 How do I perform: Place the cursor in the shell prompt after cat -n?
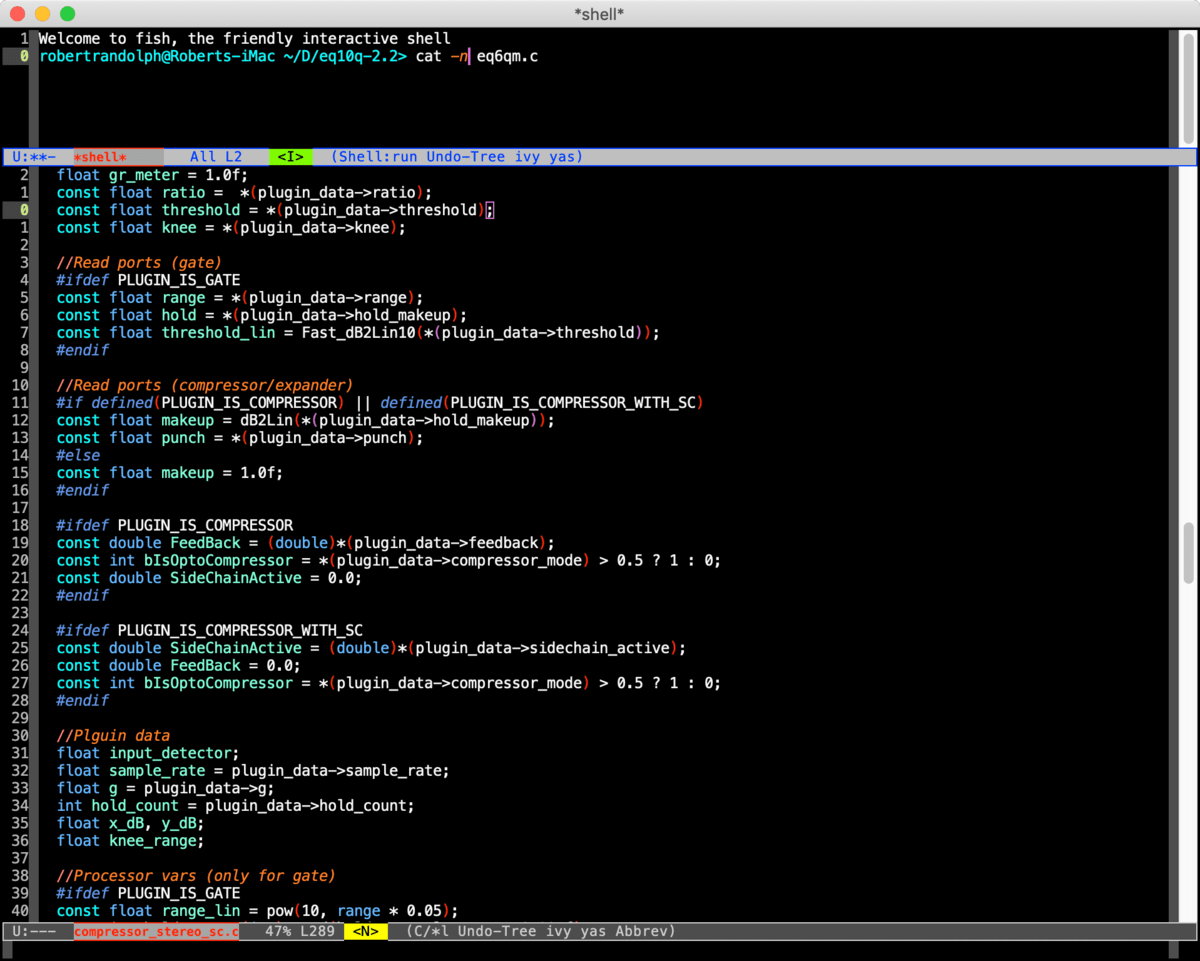pyautogui.click(x=470, y=56)
